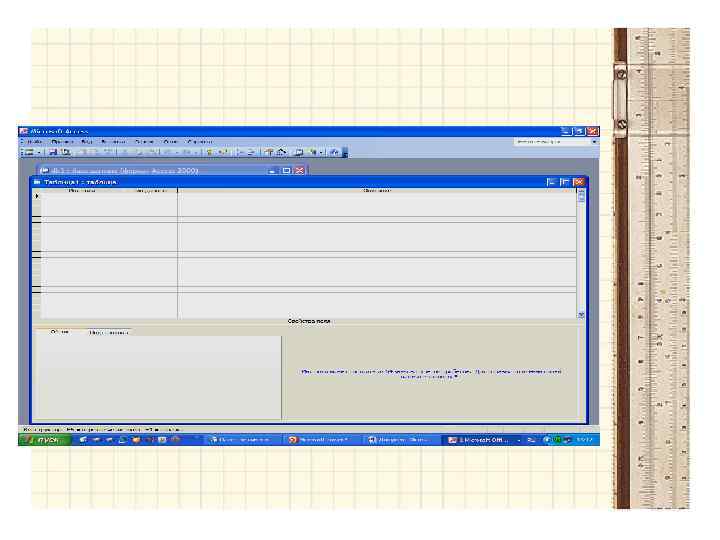Open the Properties toolbar icon
Image resolution: width=720 pixels, height=540 pixels.
click(269, 152)
